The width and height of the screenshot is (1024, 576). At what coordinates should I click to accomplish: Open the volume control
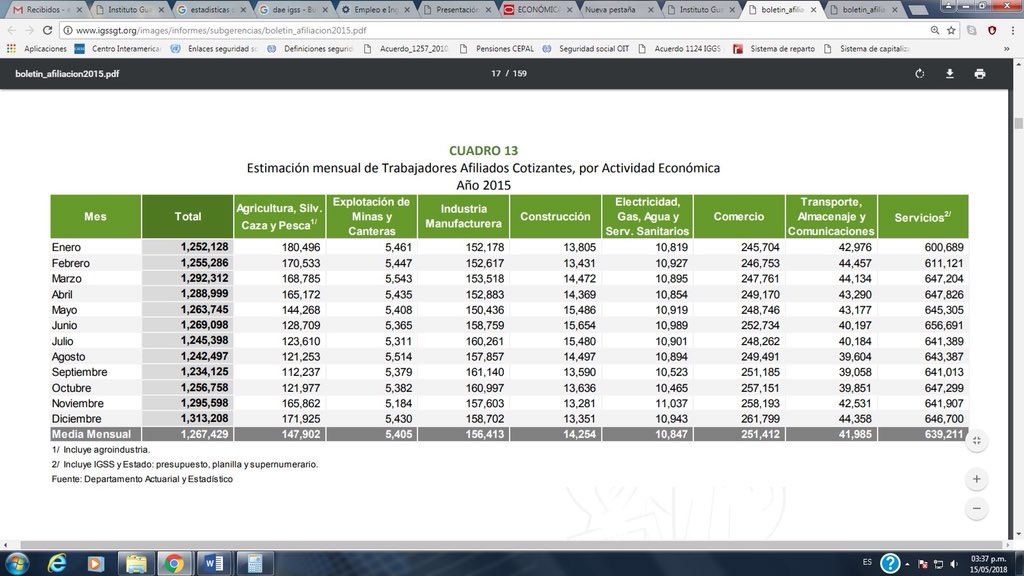click(954, 563)
